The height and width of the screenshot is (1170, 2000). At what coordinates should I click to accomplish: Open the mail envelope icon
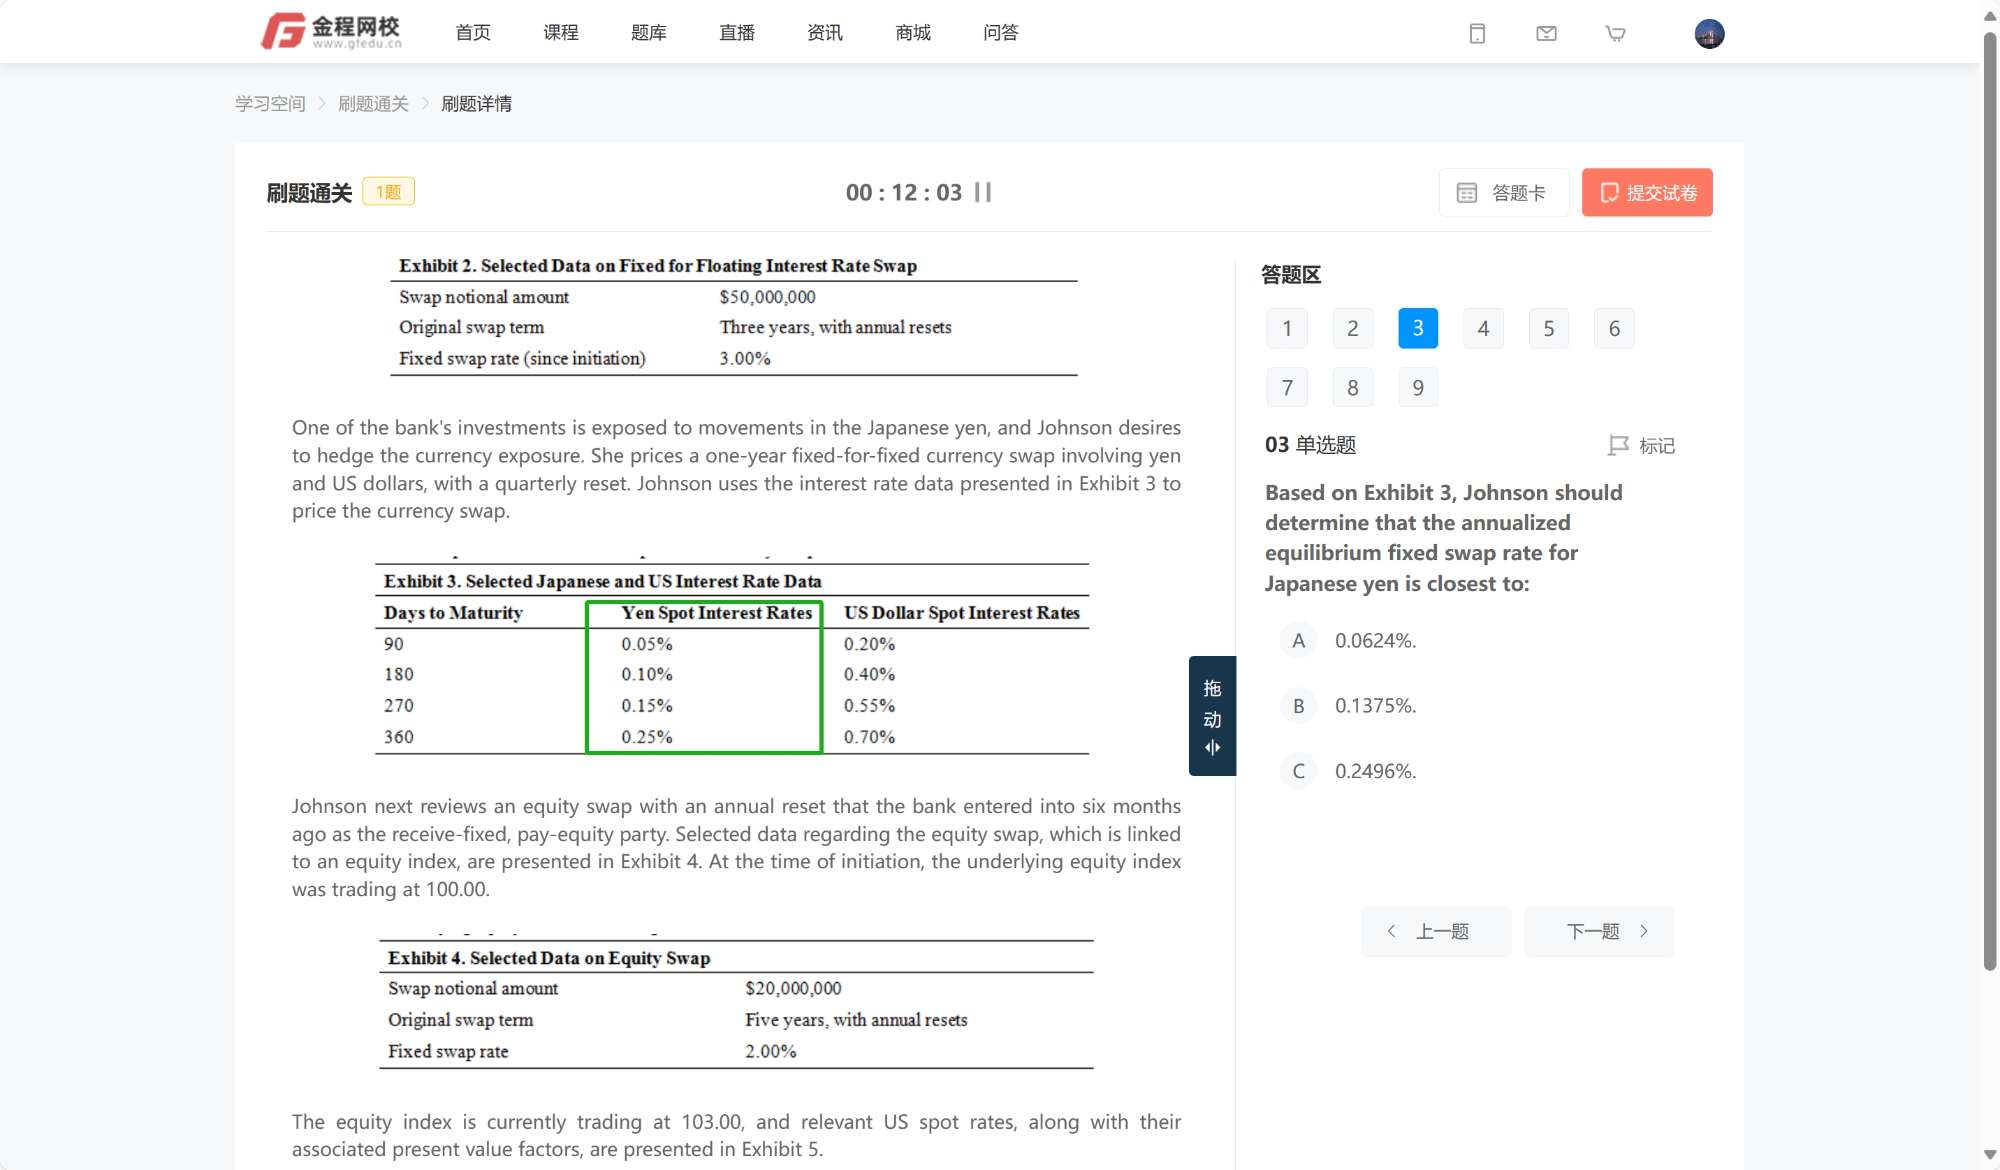[1546, 34]
